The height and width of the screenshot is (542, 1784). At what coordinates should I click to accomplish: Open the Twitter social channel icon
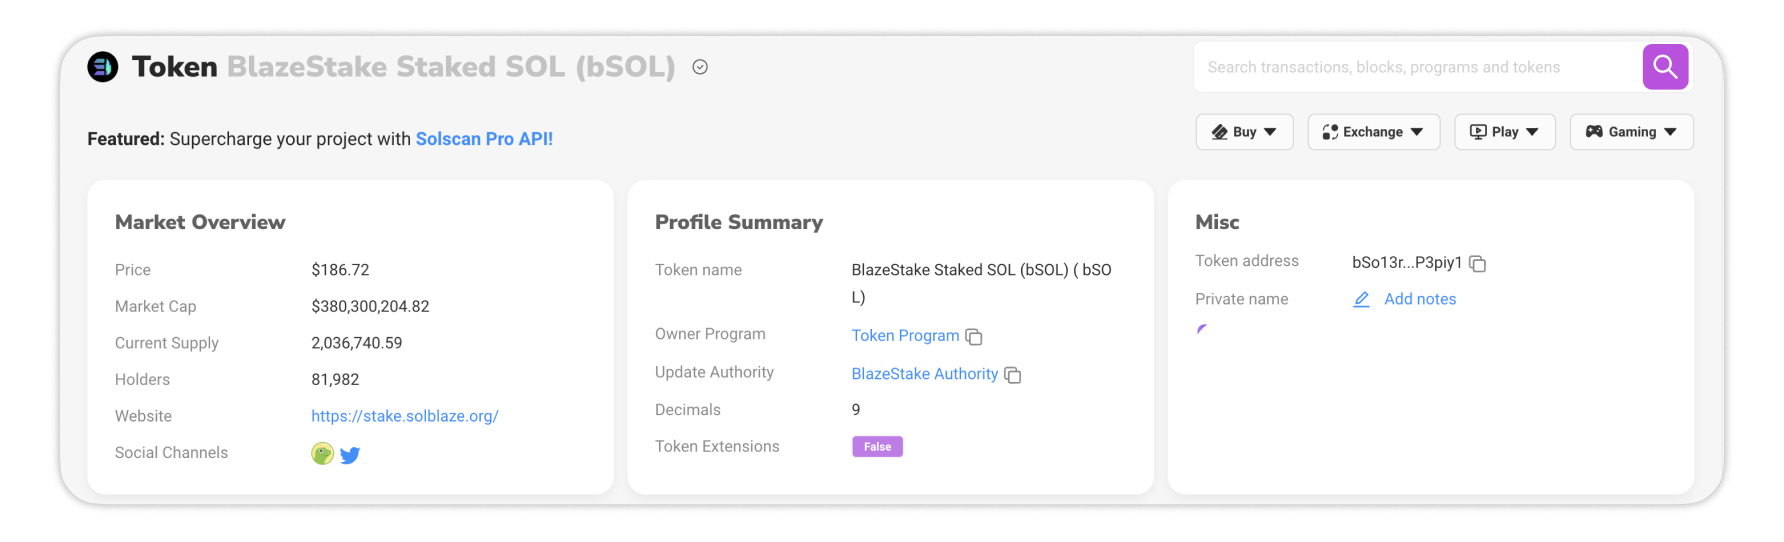click(350, 455)
